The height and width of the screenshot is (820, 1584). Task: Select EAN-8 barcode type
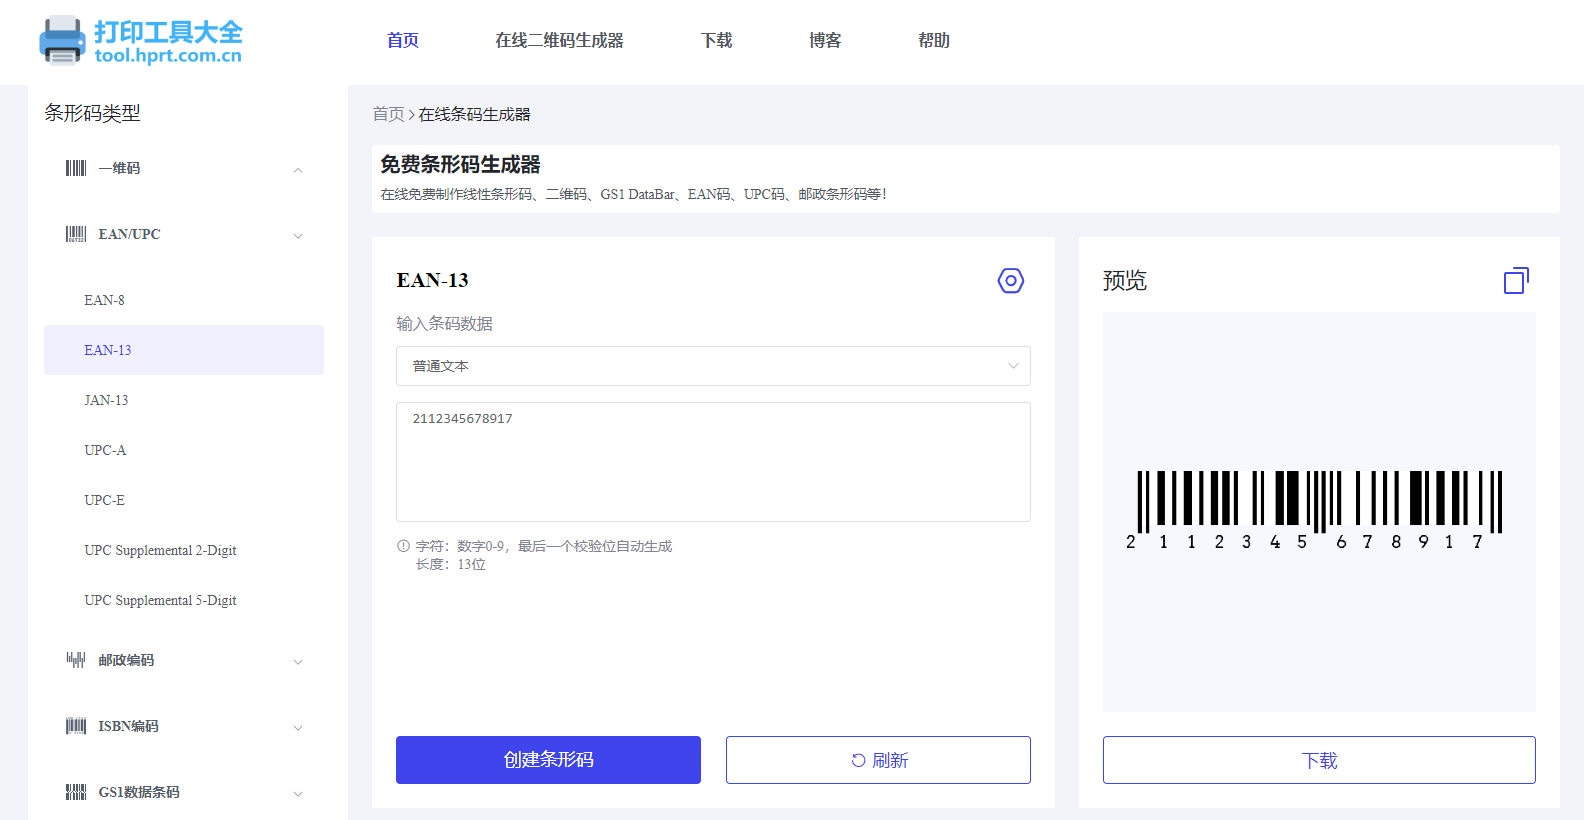tap(184, 300)
